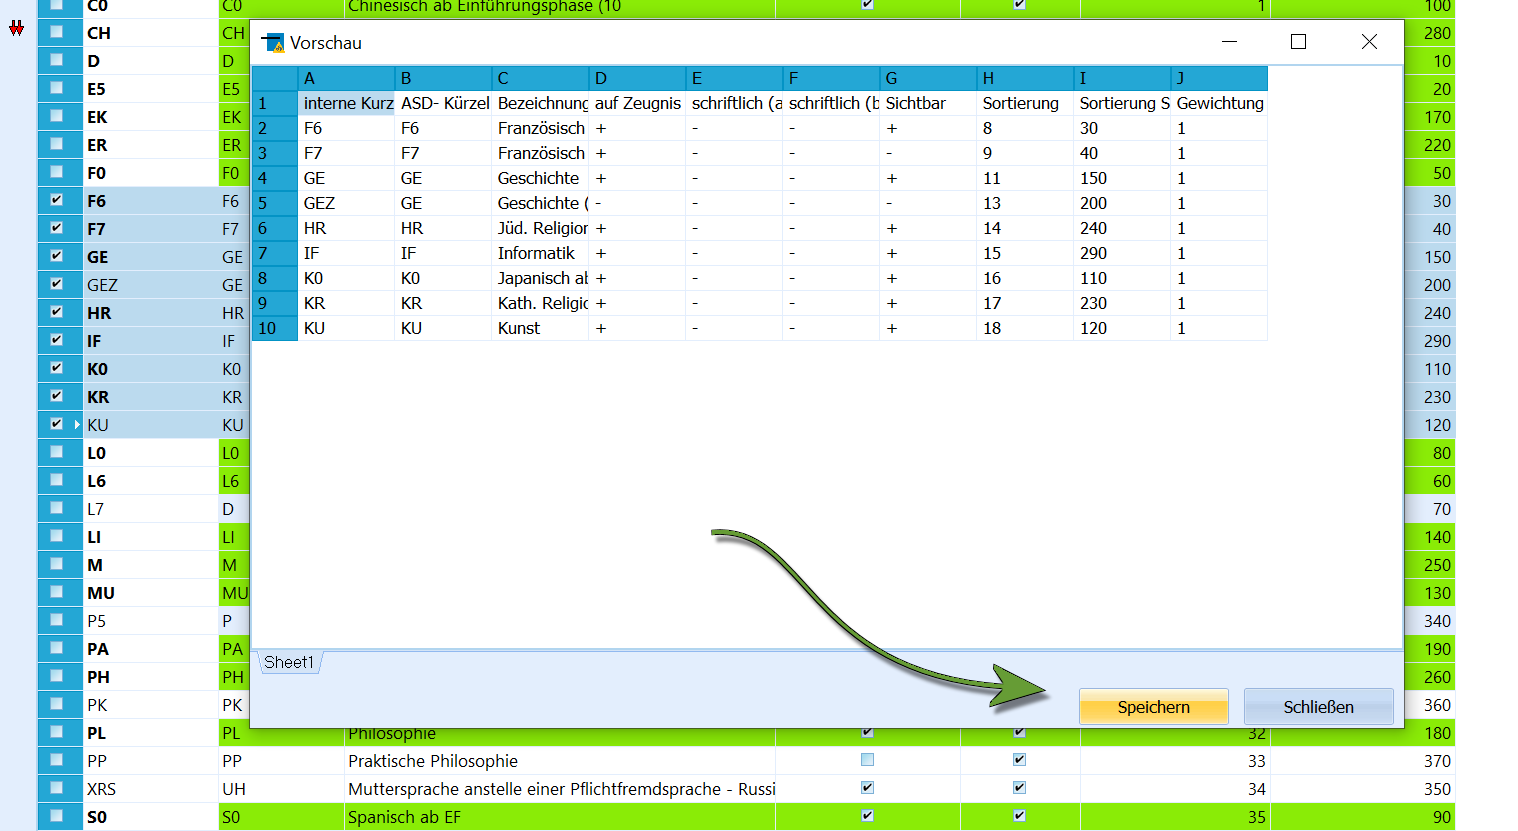1518x831 pixels.
Task: Close the Vorschau window with the X
Action: click(x=1369, y=42)
